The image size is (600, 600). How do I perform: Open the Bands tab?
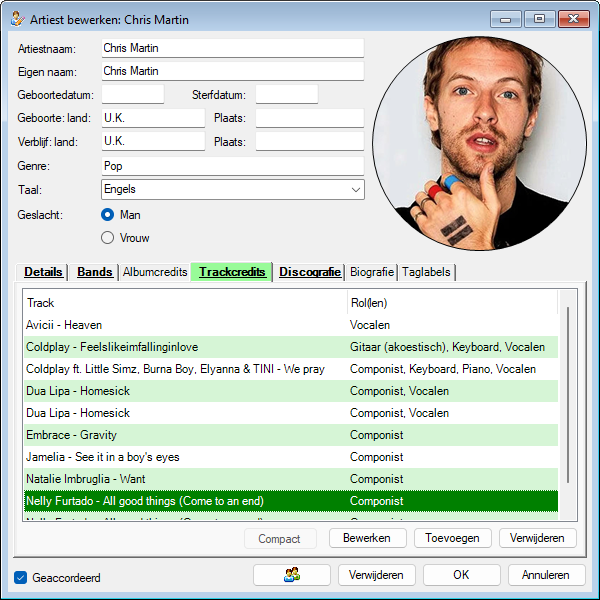pyautogui.click(x=95, y=272)
